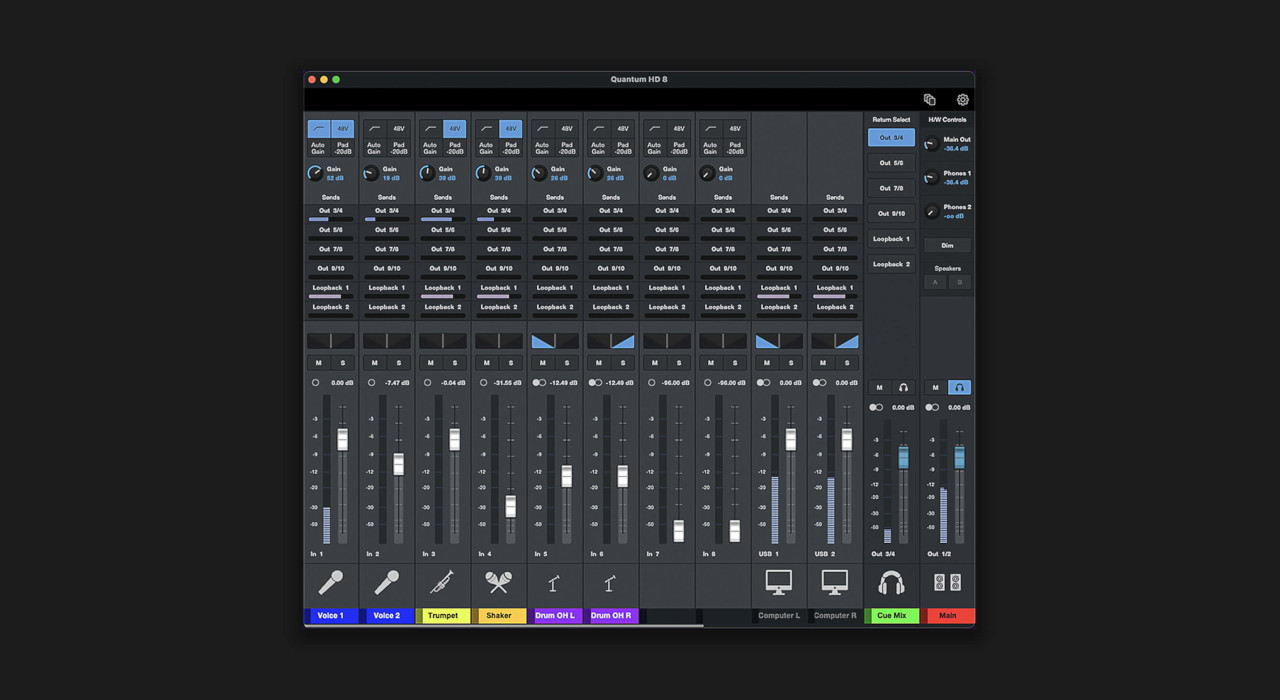This screenshot has height=700, width=1280.
Task: Click the -7.47 dB level value on In 2
Action: tap(398, 383)
